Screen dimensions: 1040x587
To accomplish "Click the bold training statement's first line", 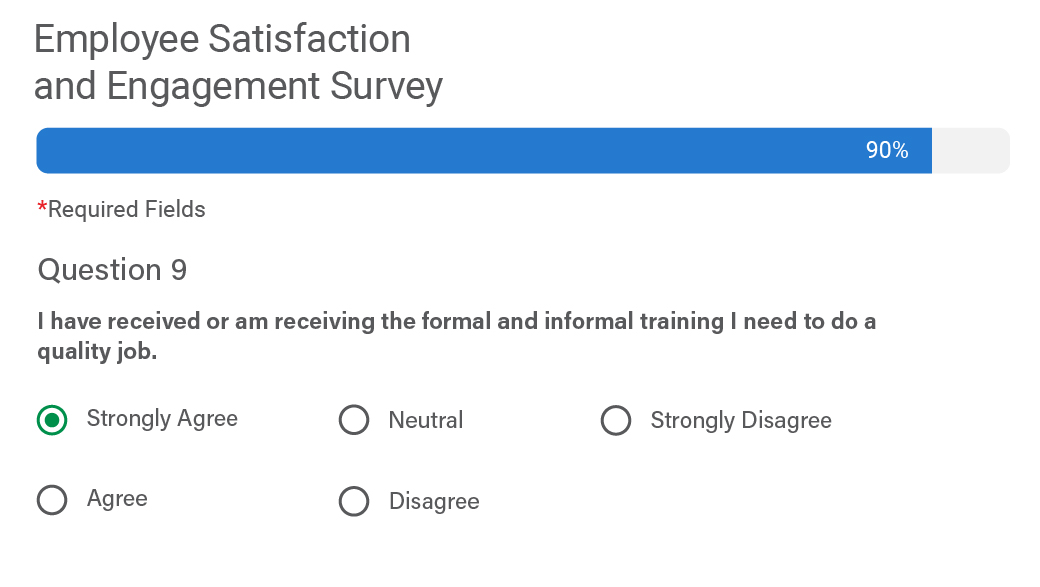I will [456, 322].
